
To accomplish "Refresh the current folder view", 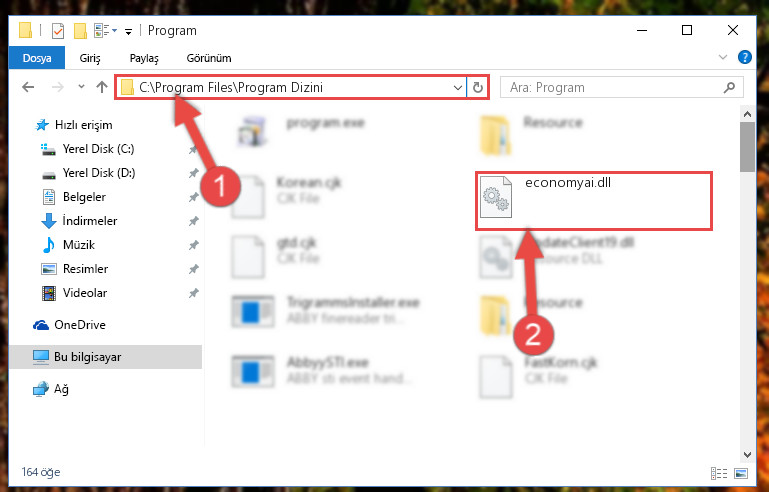I will pyautogui.click(x=478, y=88).
